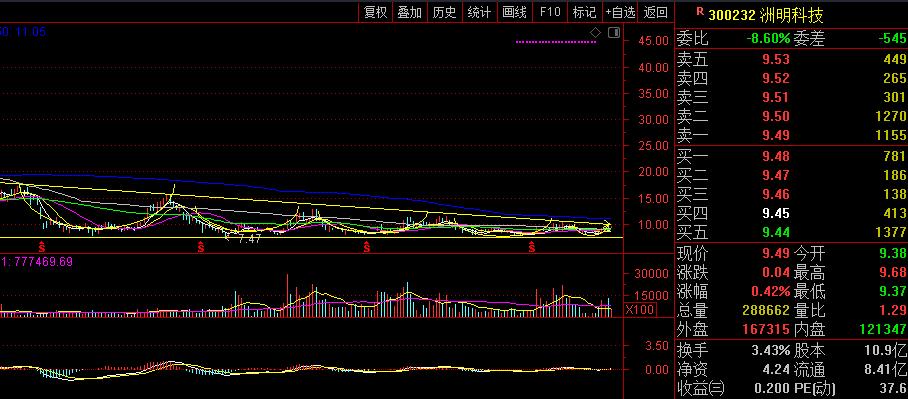Viewport: 908px width, 399px height.
Task: Click the third red S marker under the chart
Action: click(x=366, y=247)
